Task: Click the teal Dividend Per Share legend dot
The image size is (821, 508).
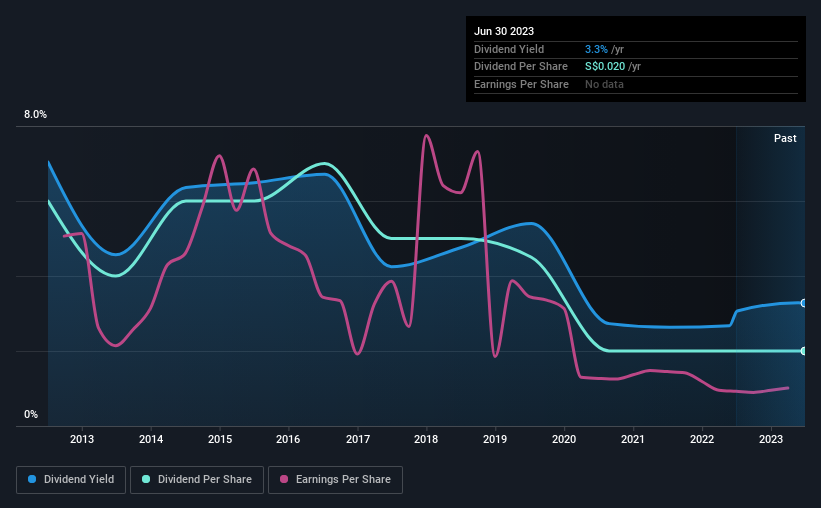Action: (x=146, y=479)
